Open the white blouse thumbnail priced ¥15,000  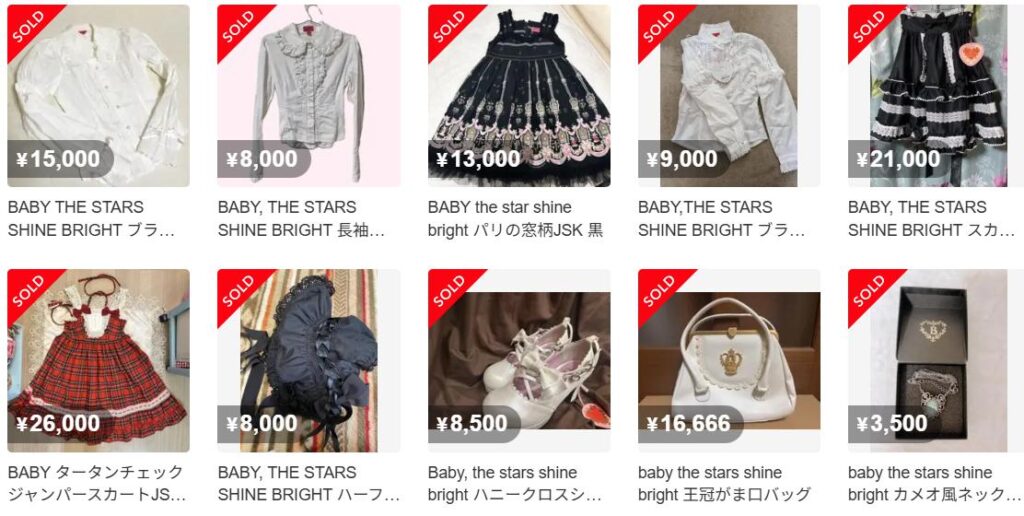[99, 96]
